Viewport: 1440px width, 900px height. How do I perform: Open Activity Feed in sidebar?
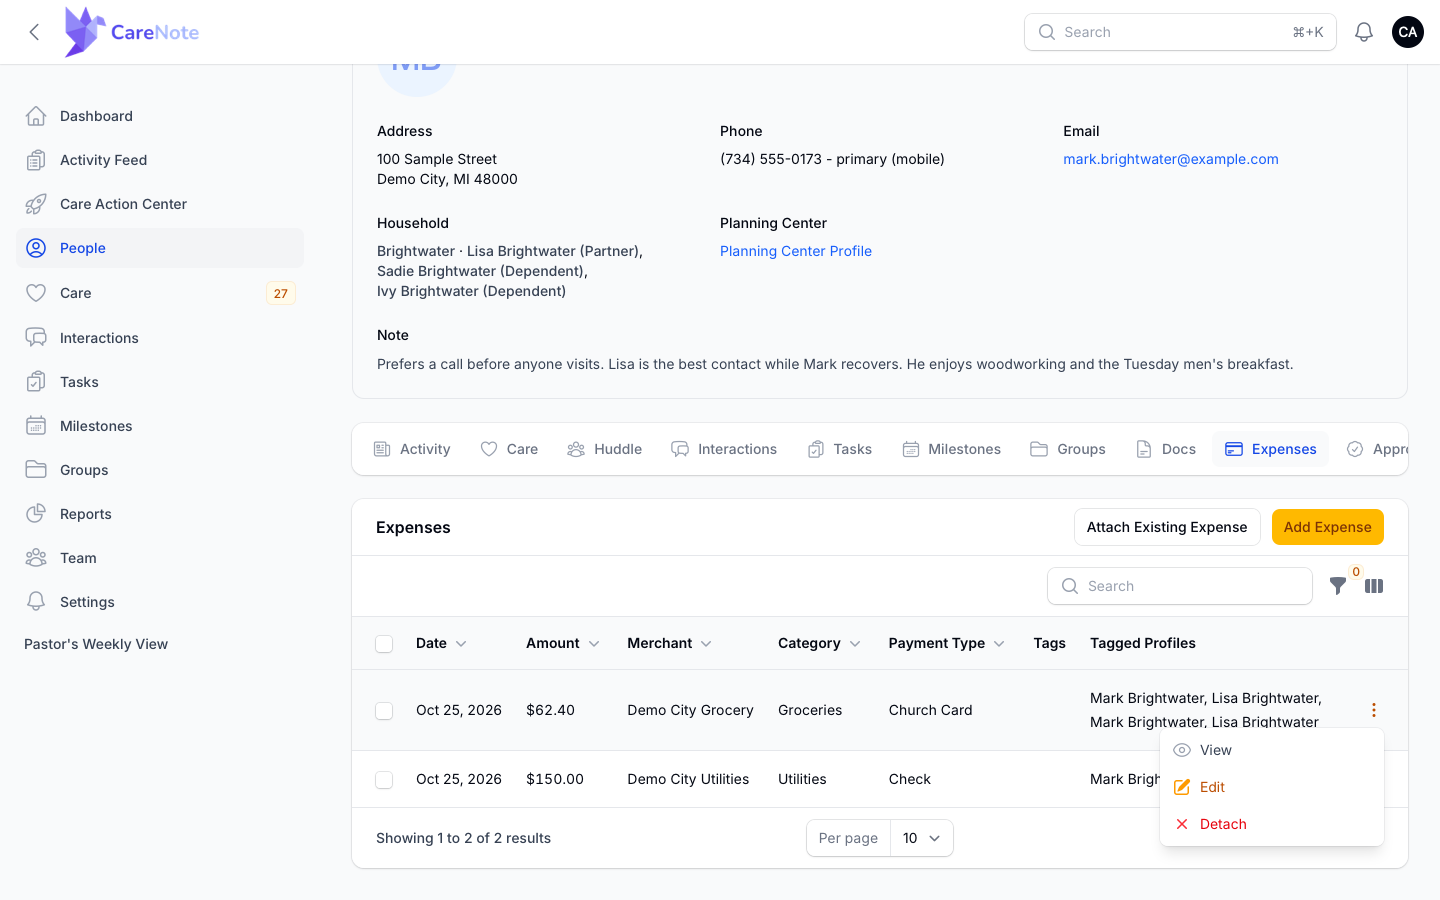tap(160, 160)
